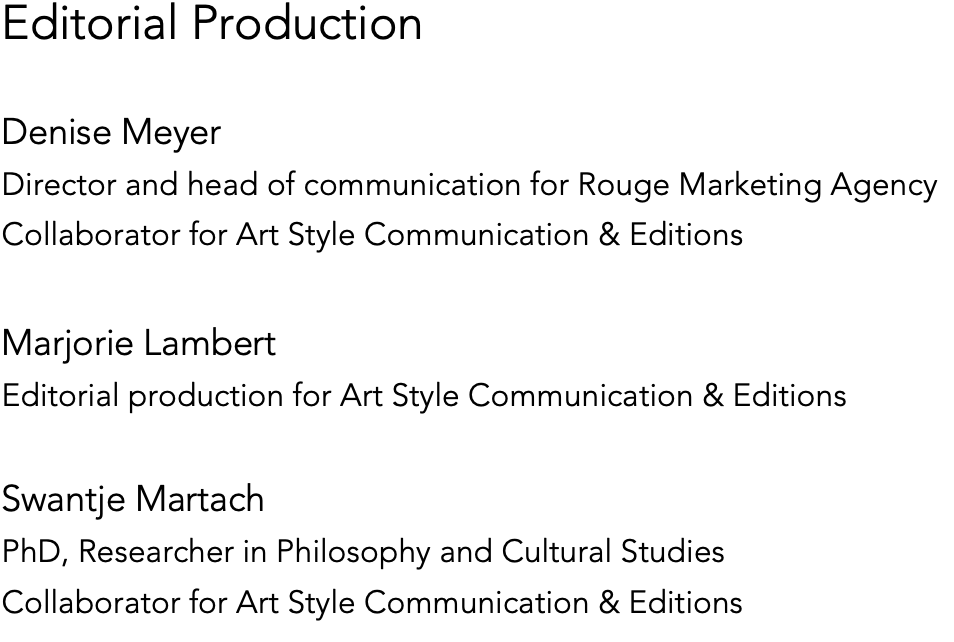Select the name "Swantje Martach"
Image resolution: width=954 pixels, height=642 pixels.
tap(133, 498)
